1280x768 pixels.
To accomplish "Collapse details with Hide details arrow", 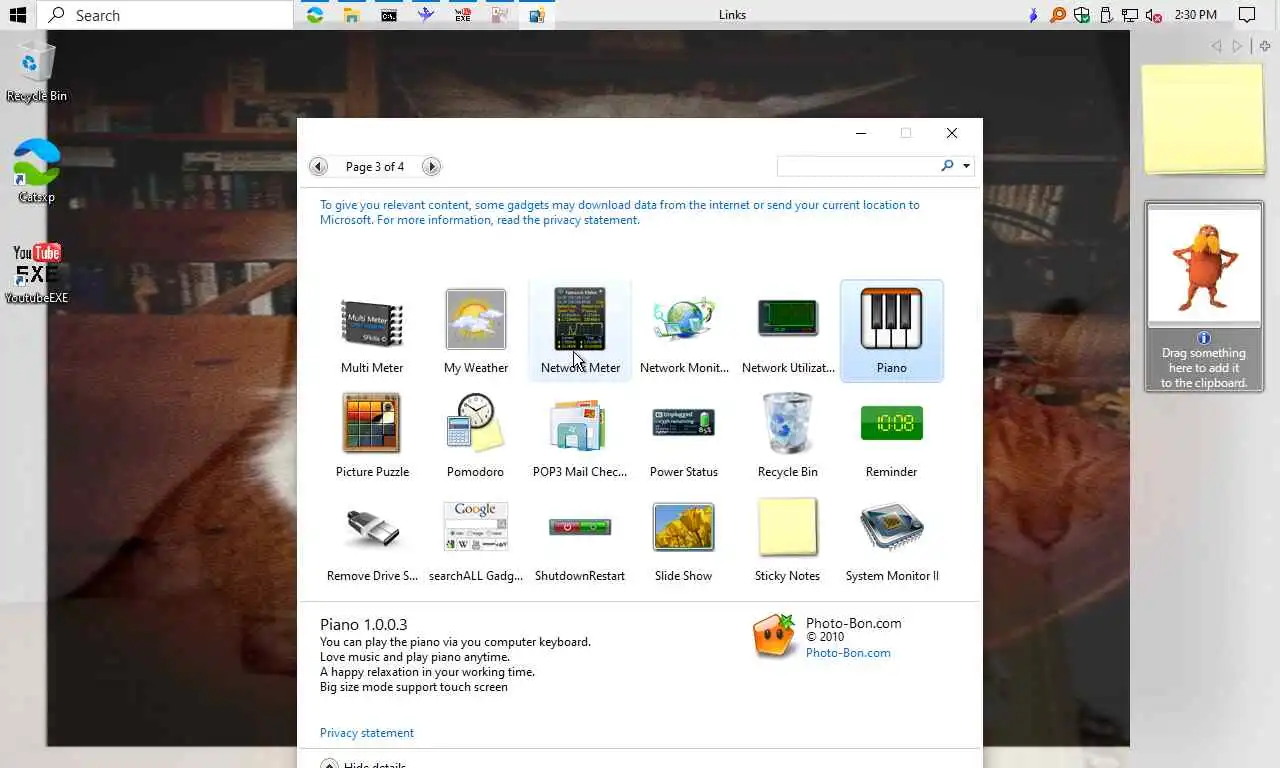I will [x=329, y=764].
